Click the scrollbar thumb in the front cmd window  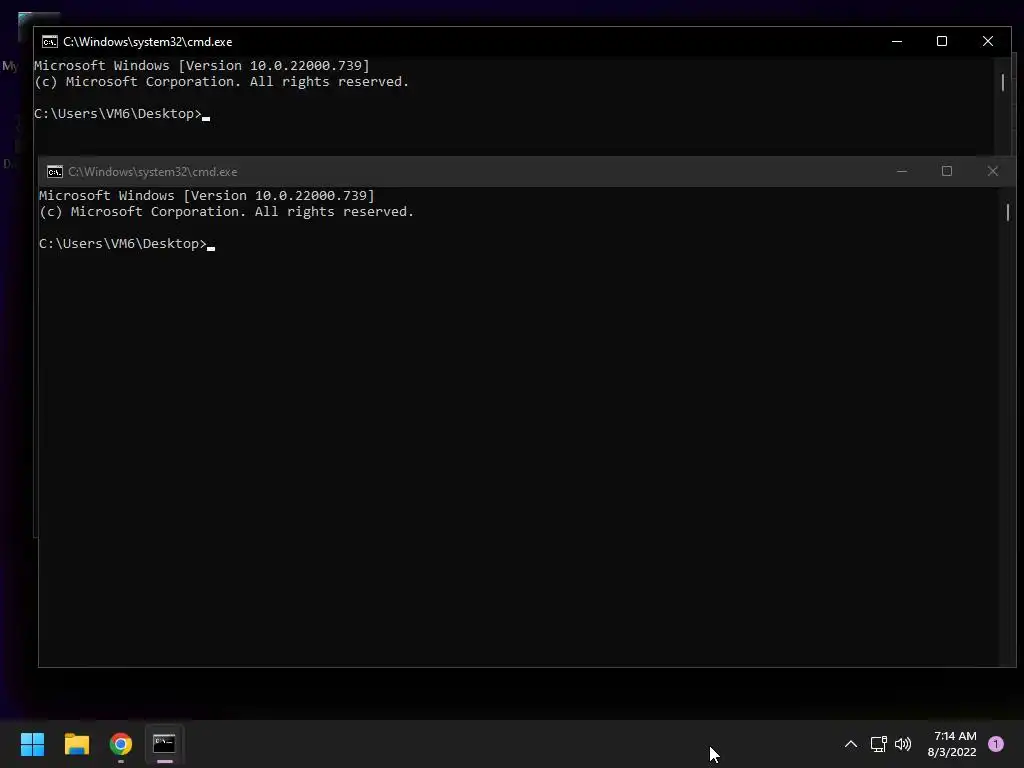1008,212
